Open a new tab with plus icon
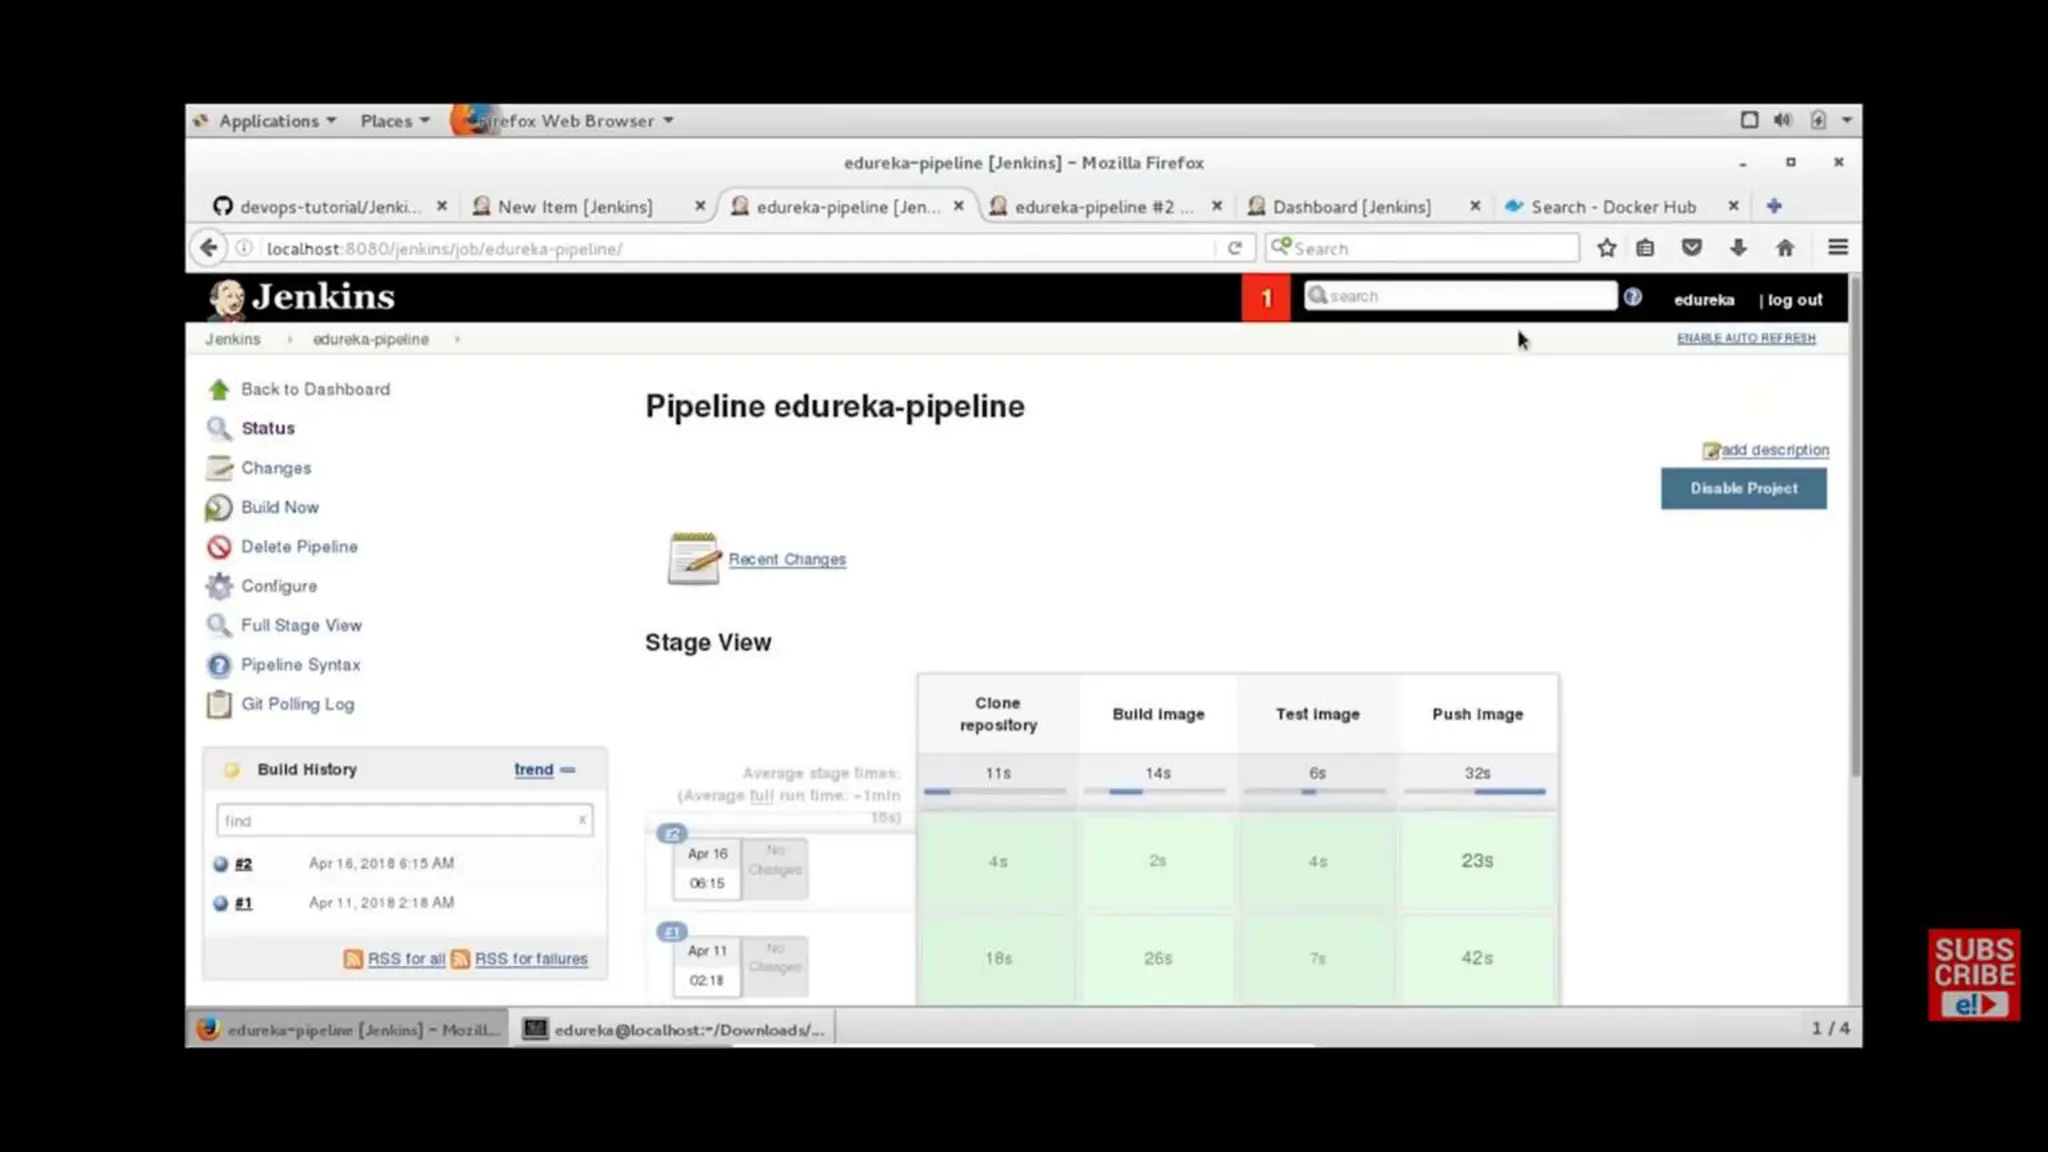Viewport: 2048px width, 1152px height. click(1774, 206)
